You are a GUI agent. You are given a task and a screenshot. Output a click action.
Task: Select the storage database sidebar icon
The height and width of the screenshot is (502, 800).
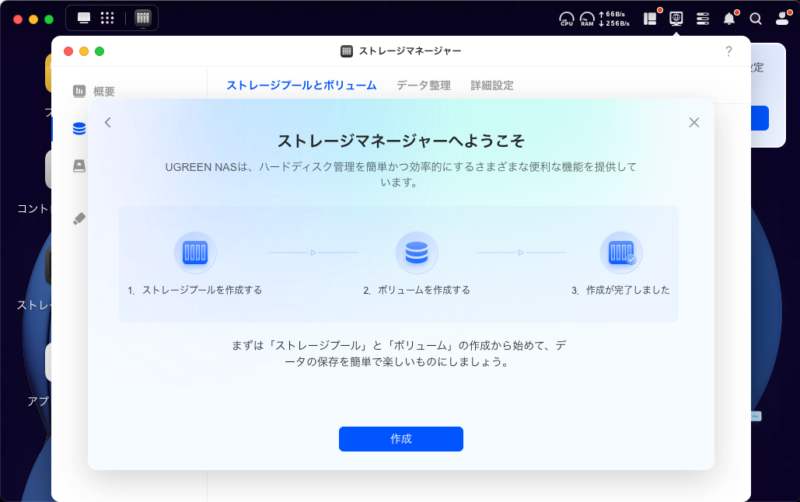click(x=79, y=128)
